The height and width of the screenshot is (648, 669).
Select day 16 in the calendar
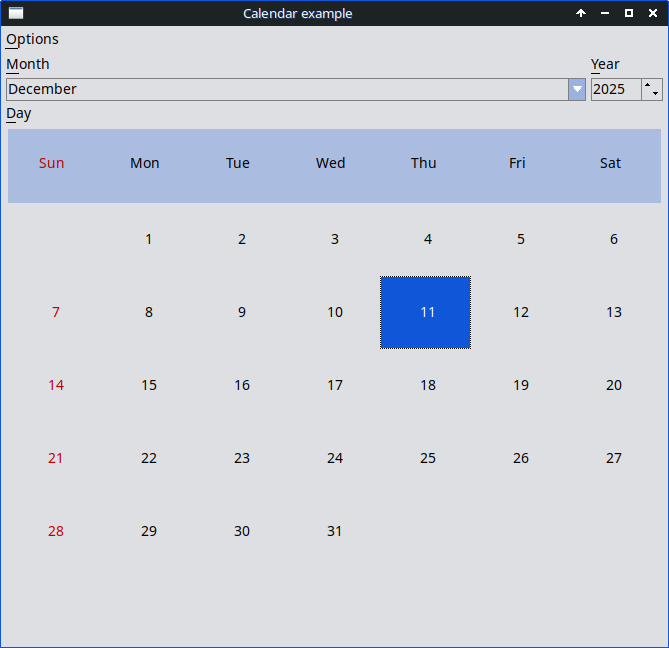[x=242, y=385]
